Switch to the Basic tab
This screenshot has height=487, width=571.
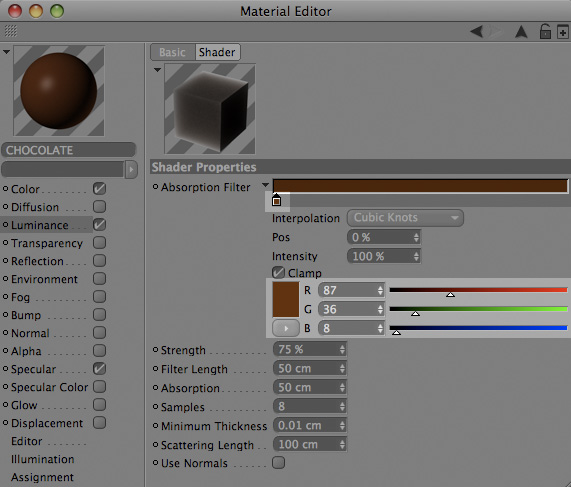click(173, 52)
